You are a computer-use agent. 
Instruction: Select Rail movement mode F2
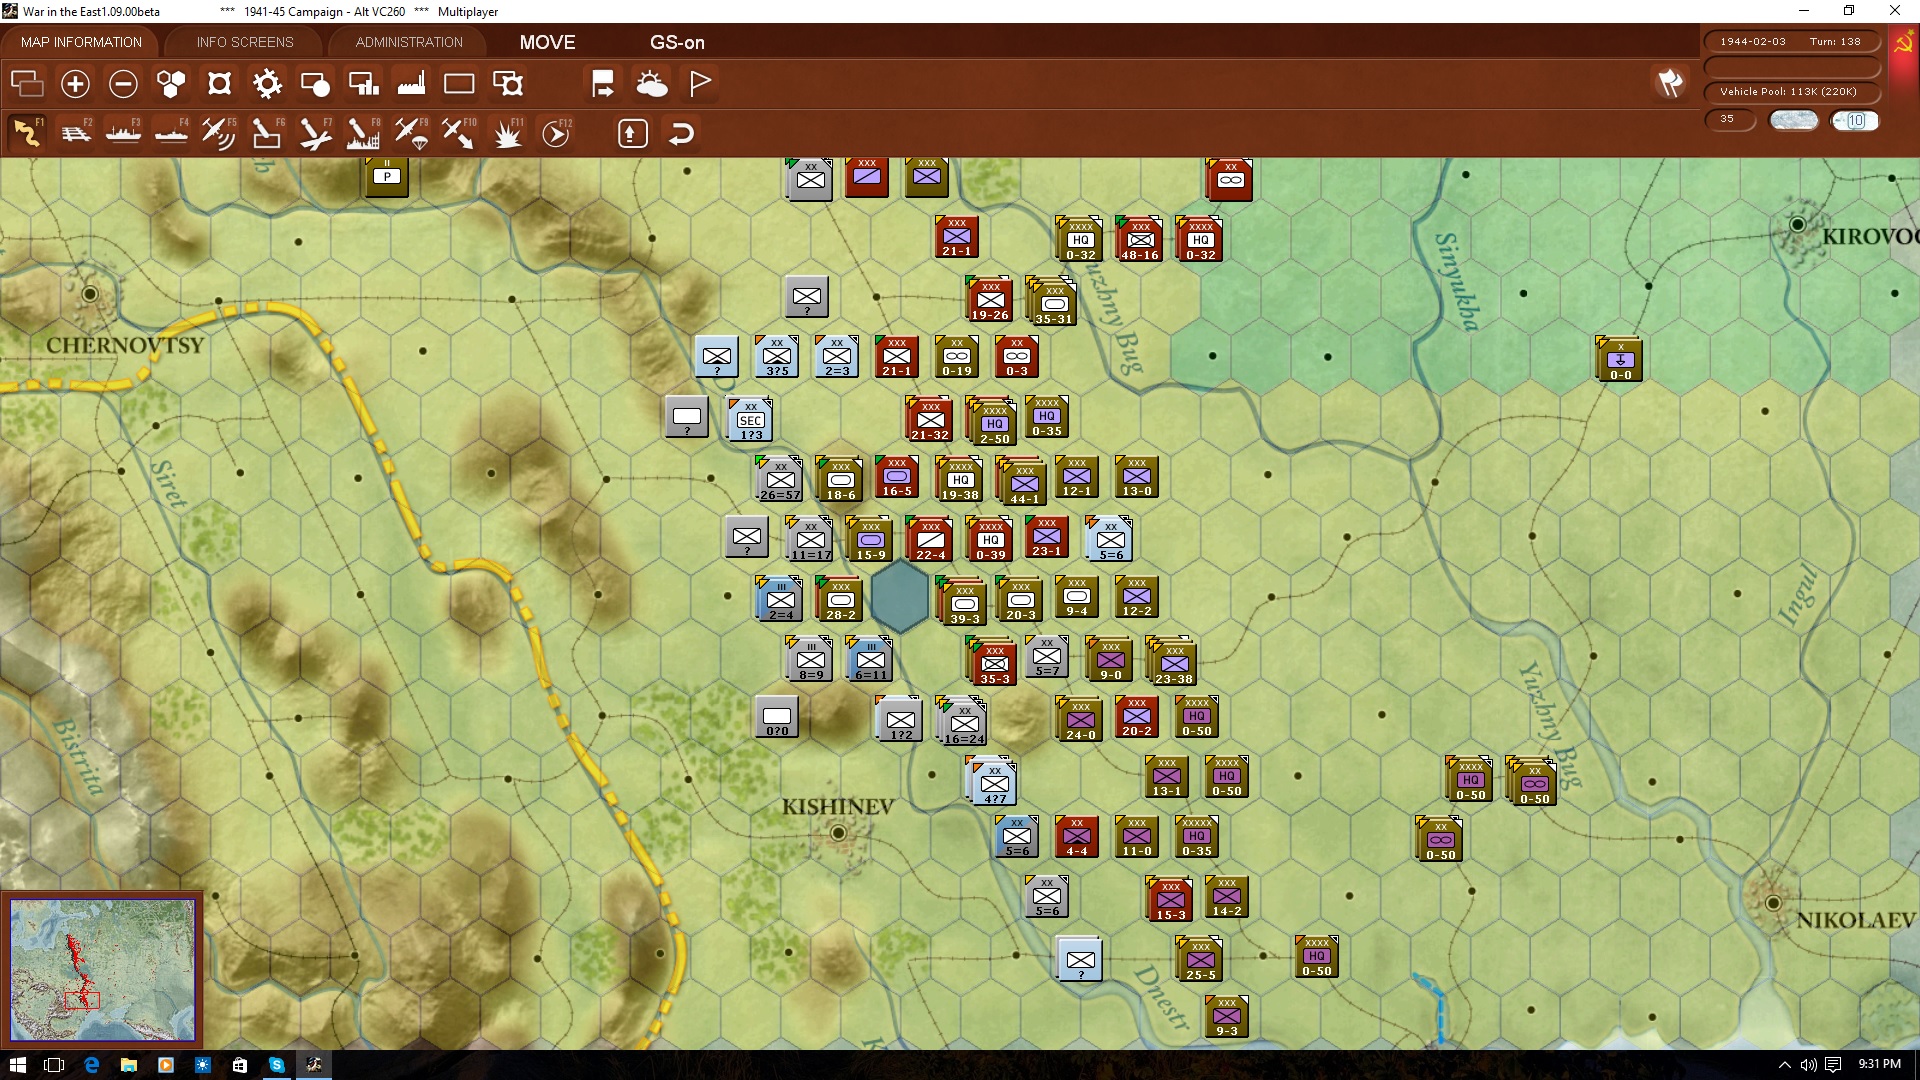[x=76, y=133]
